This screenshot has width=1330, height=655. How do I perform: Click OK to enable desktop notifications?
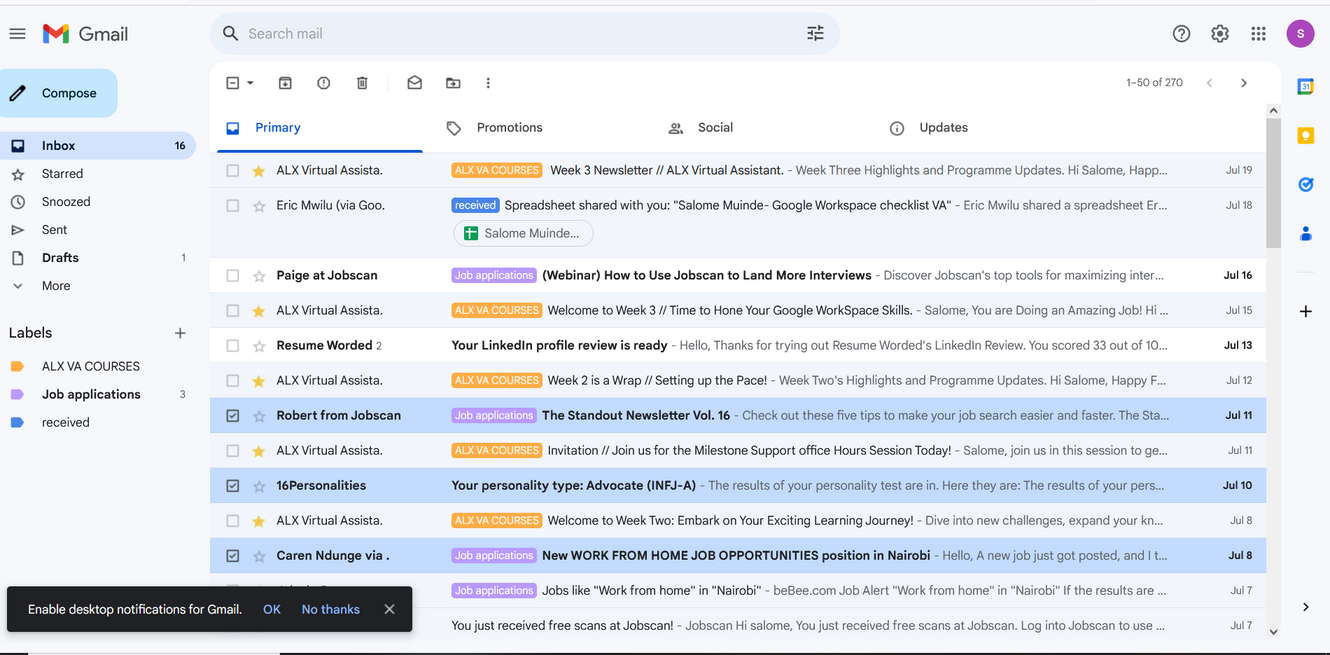(x=272, y=609)
